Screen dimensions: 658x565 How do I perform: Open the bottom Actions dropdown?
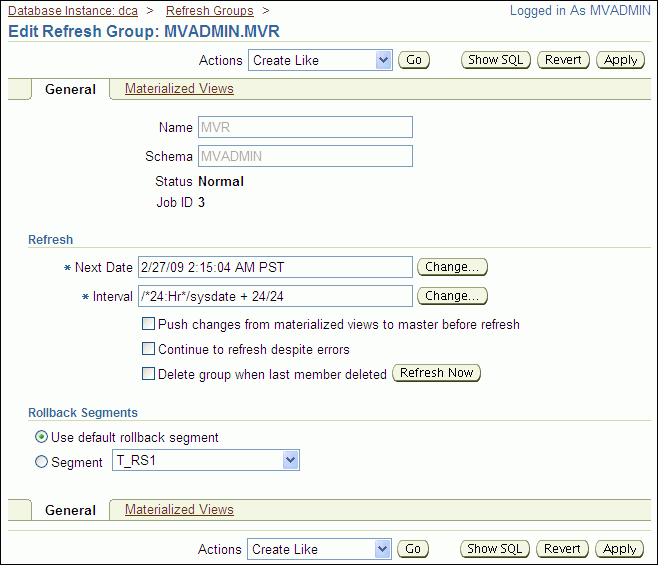[x=320, y=549]
